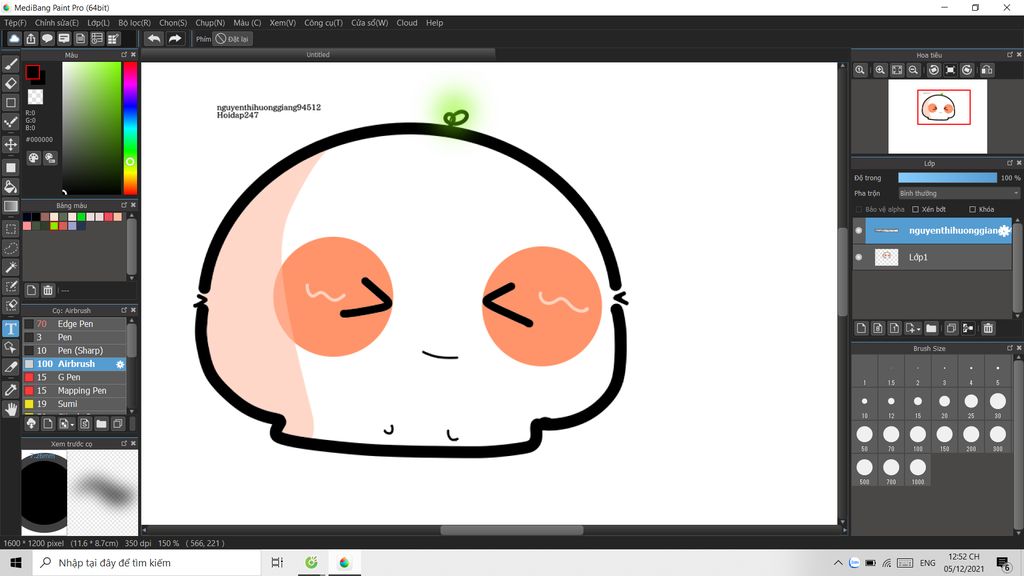
Task: Open settings gear of nguyenthihuonggiang layer
Action: [1004, 231]
